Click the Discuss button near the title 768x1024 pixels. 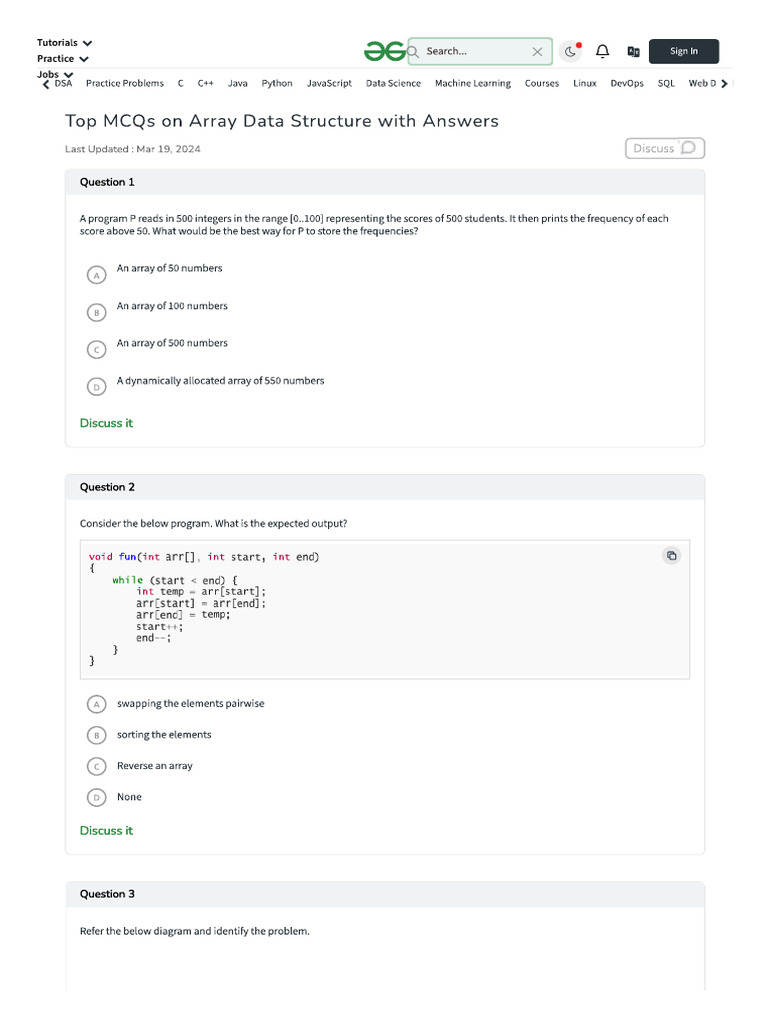[x=664, y=148]
